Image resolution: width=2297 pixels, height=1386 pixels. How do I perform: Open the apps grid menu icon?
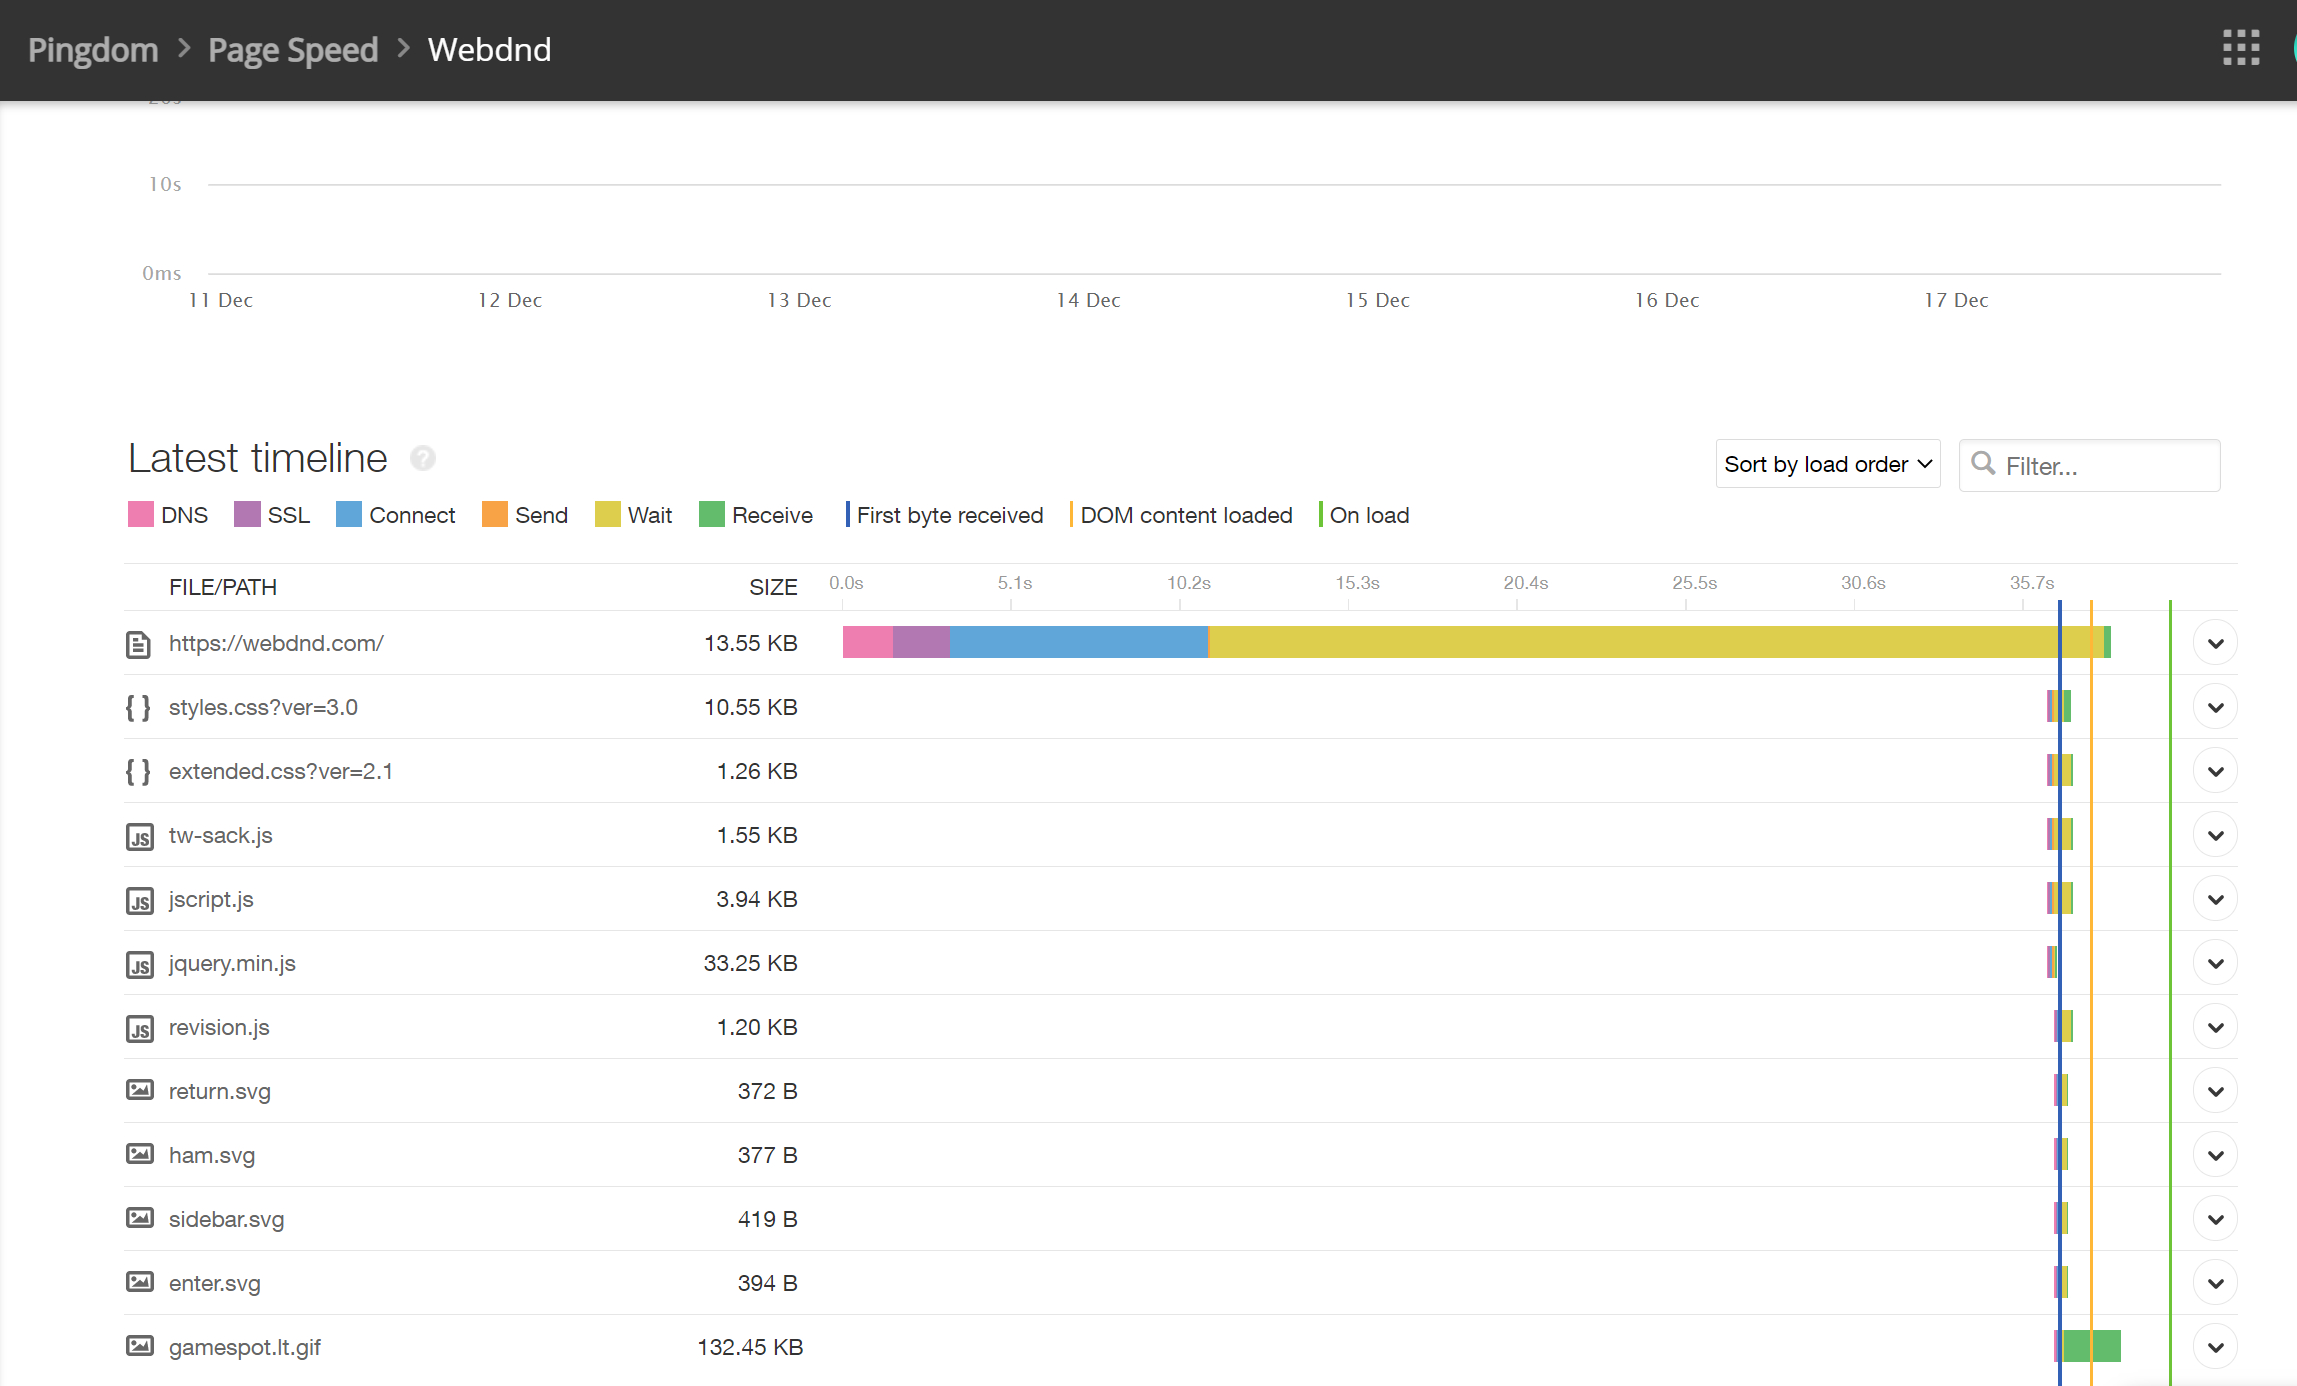click(x=2240, y=47)
